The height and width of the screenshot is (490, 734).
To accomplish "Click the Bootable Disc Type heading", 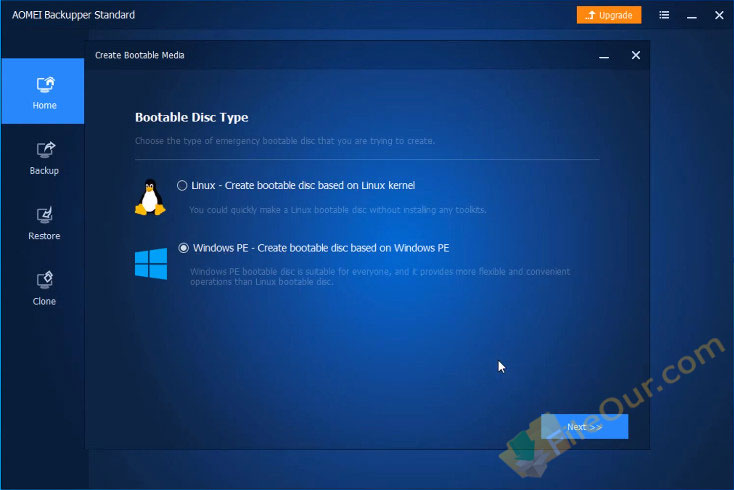I will pyautogui.click(x=191, y=117).
